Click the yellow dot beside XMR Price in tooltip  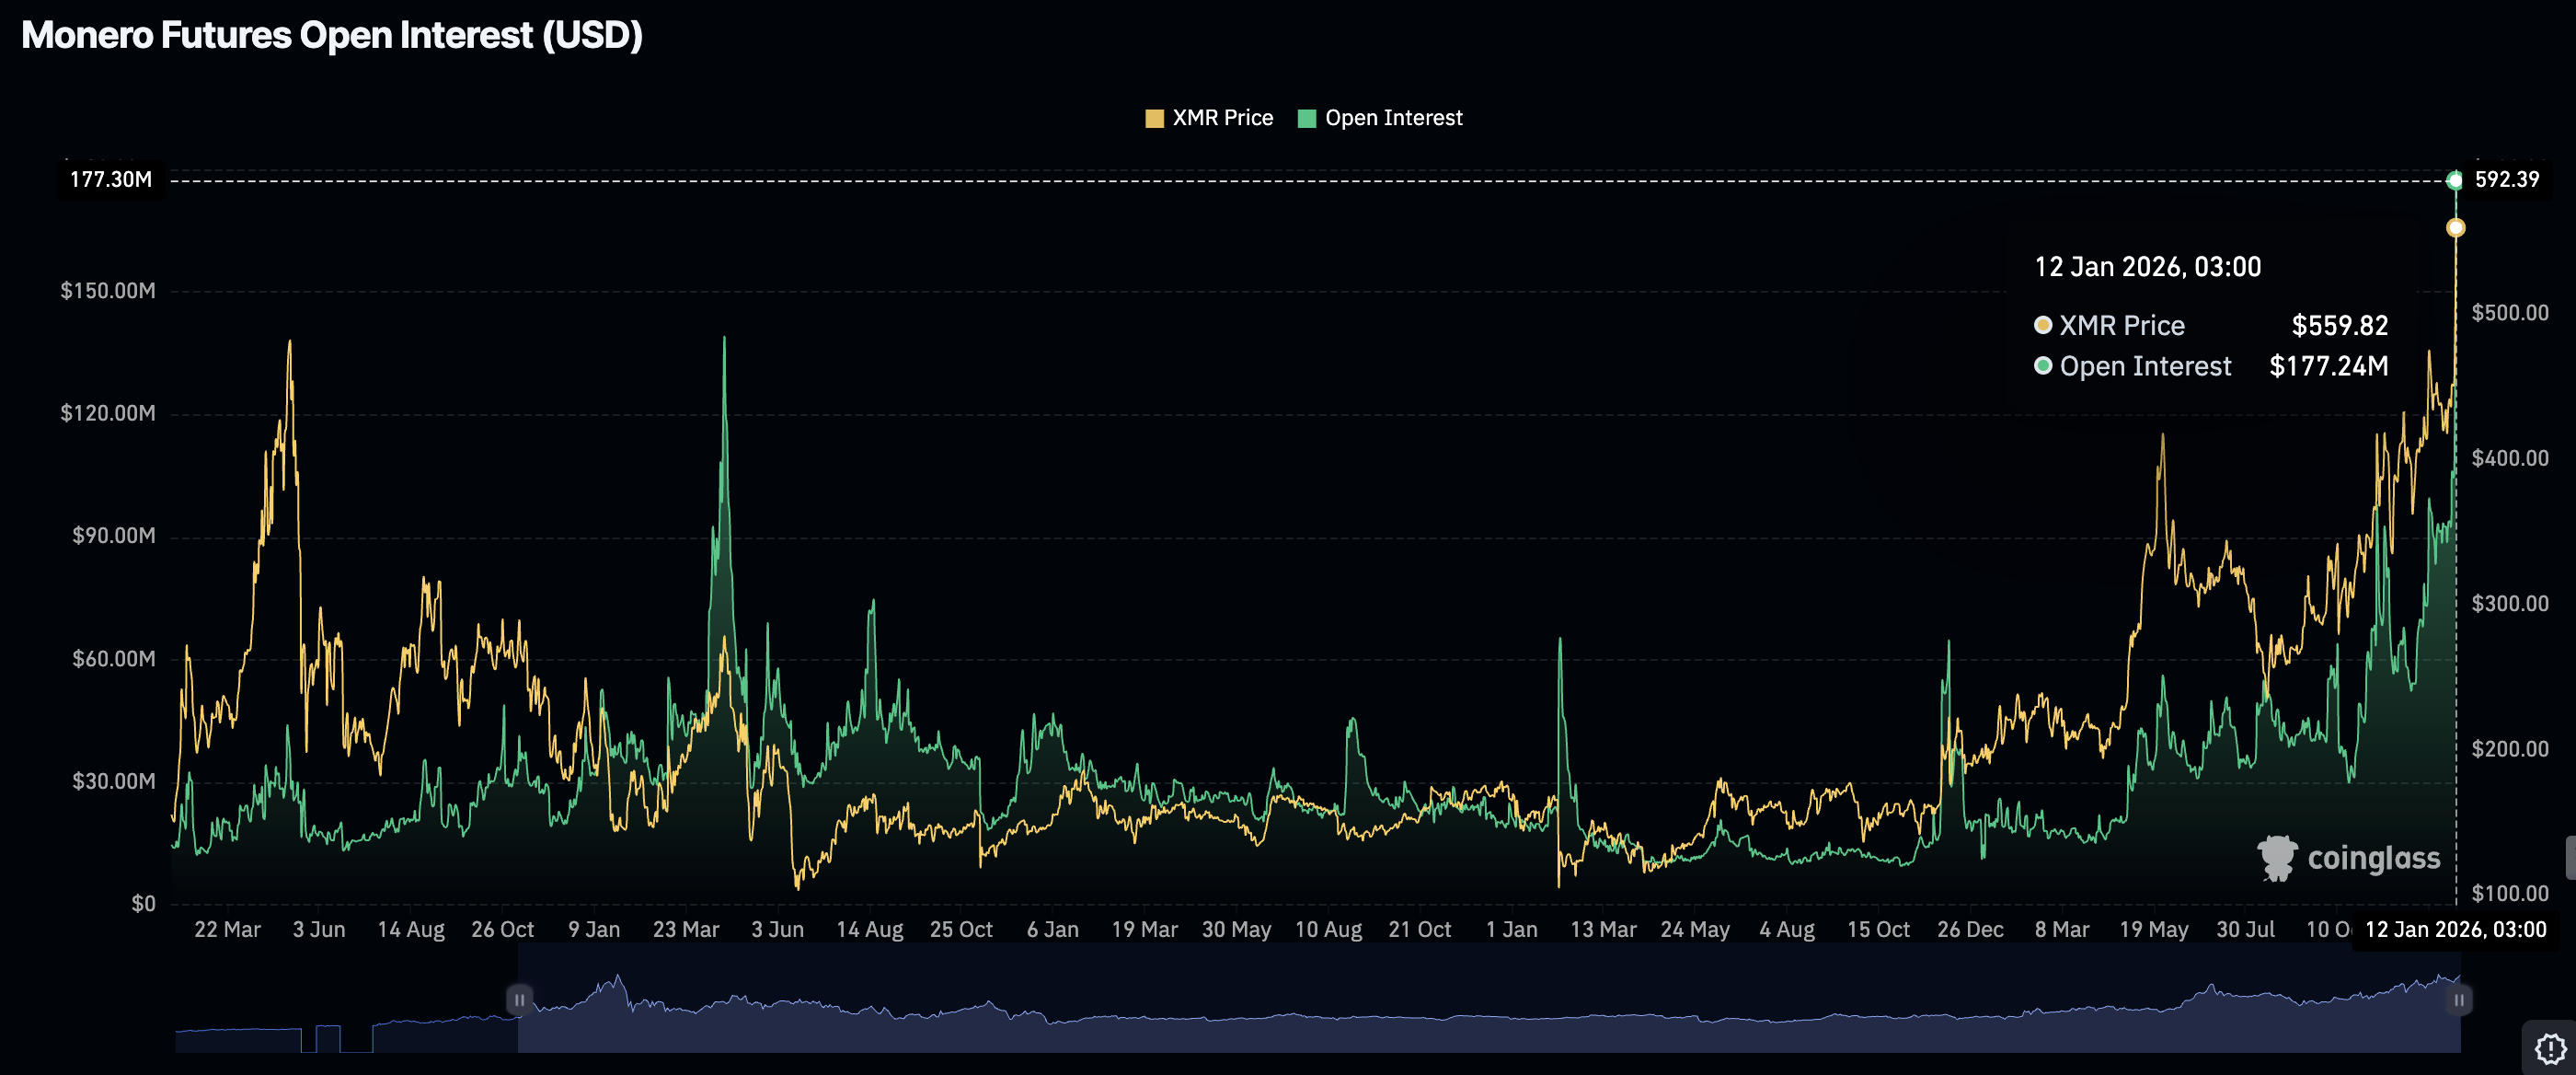2043,325
